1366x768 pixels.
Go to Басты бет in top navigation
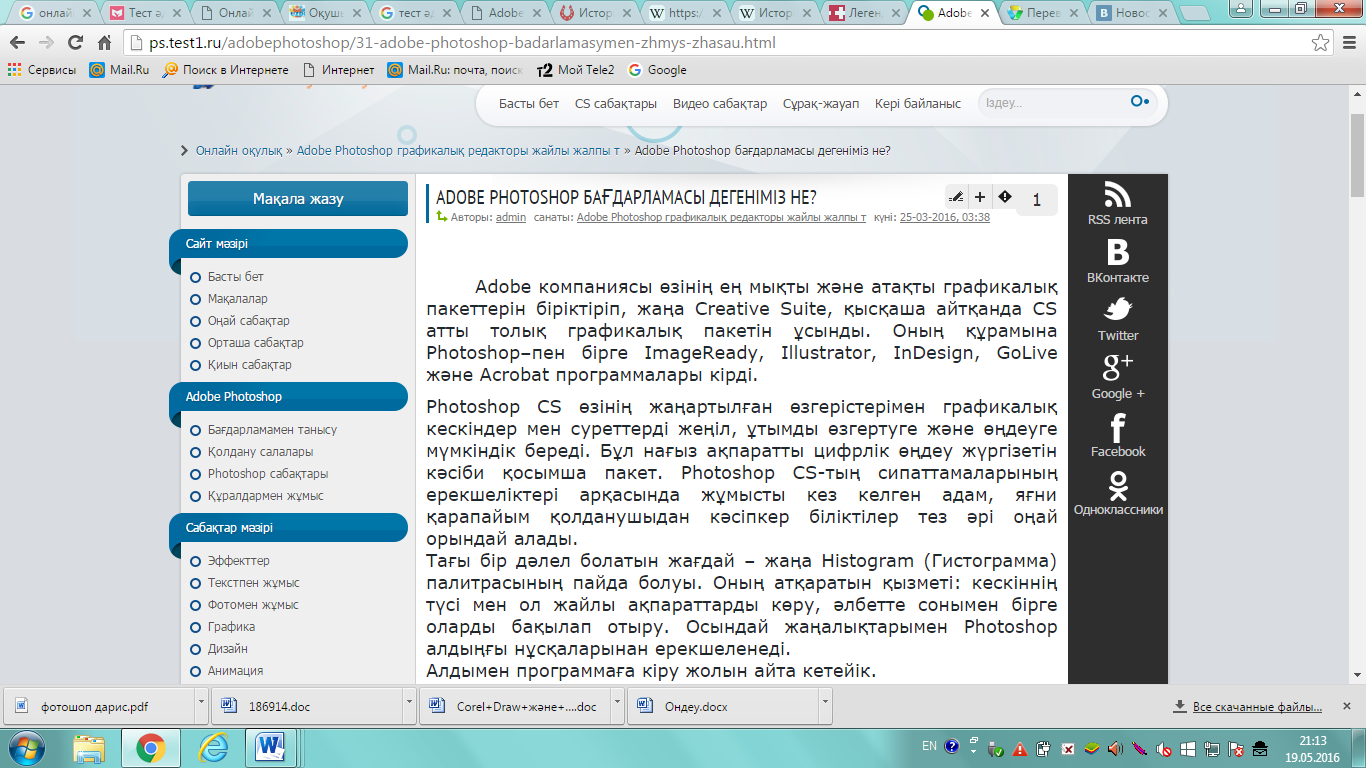(529, 103)
